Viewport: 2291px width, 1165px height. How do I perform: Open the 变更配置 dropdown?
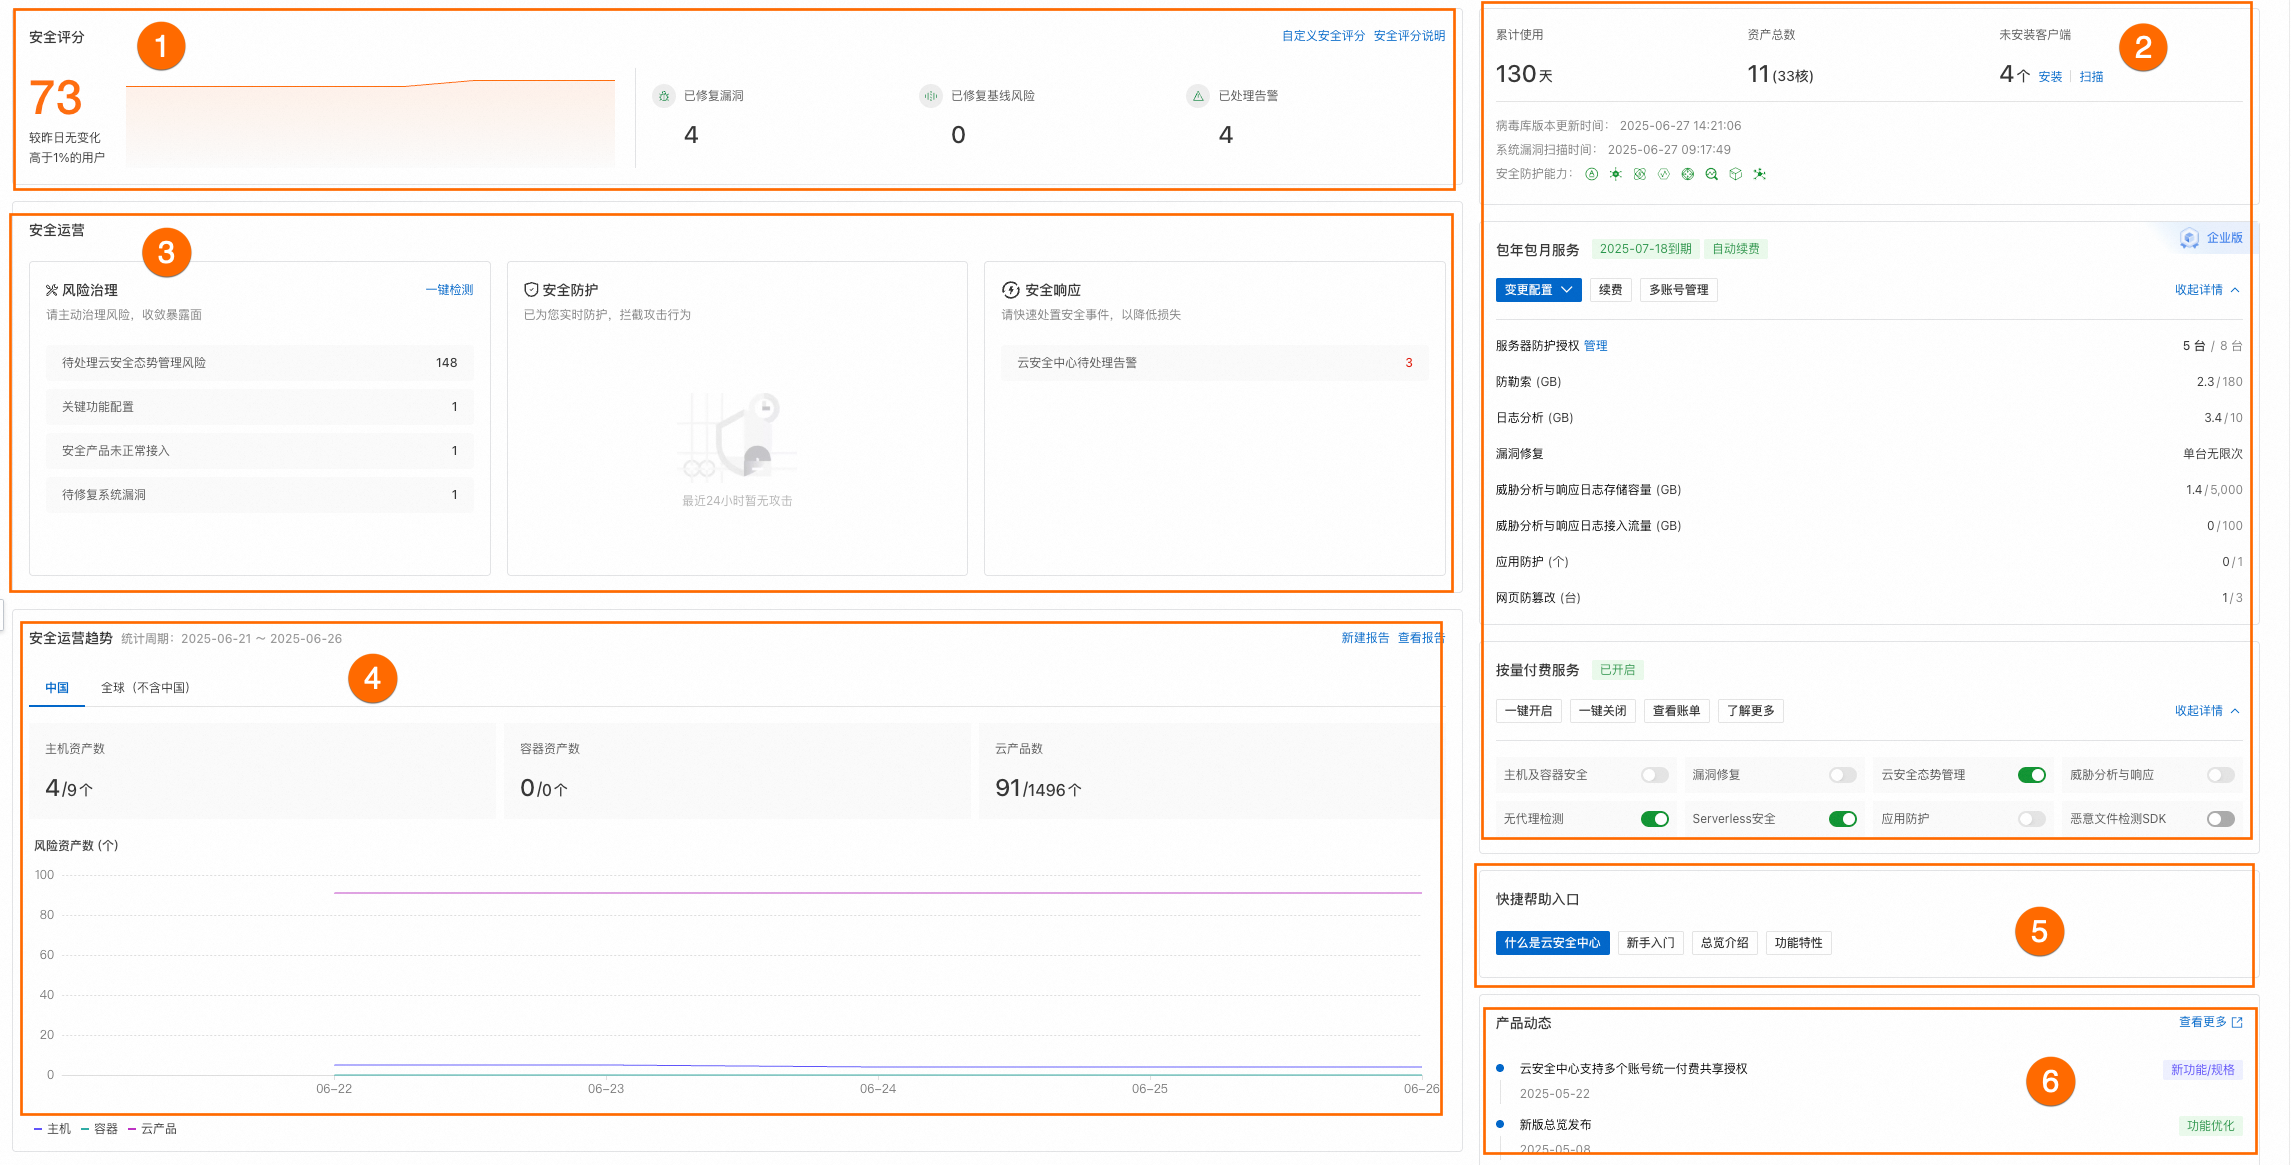pos(1538,290)
